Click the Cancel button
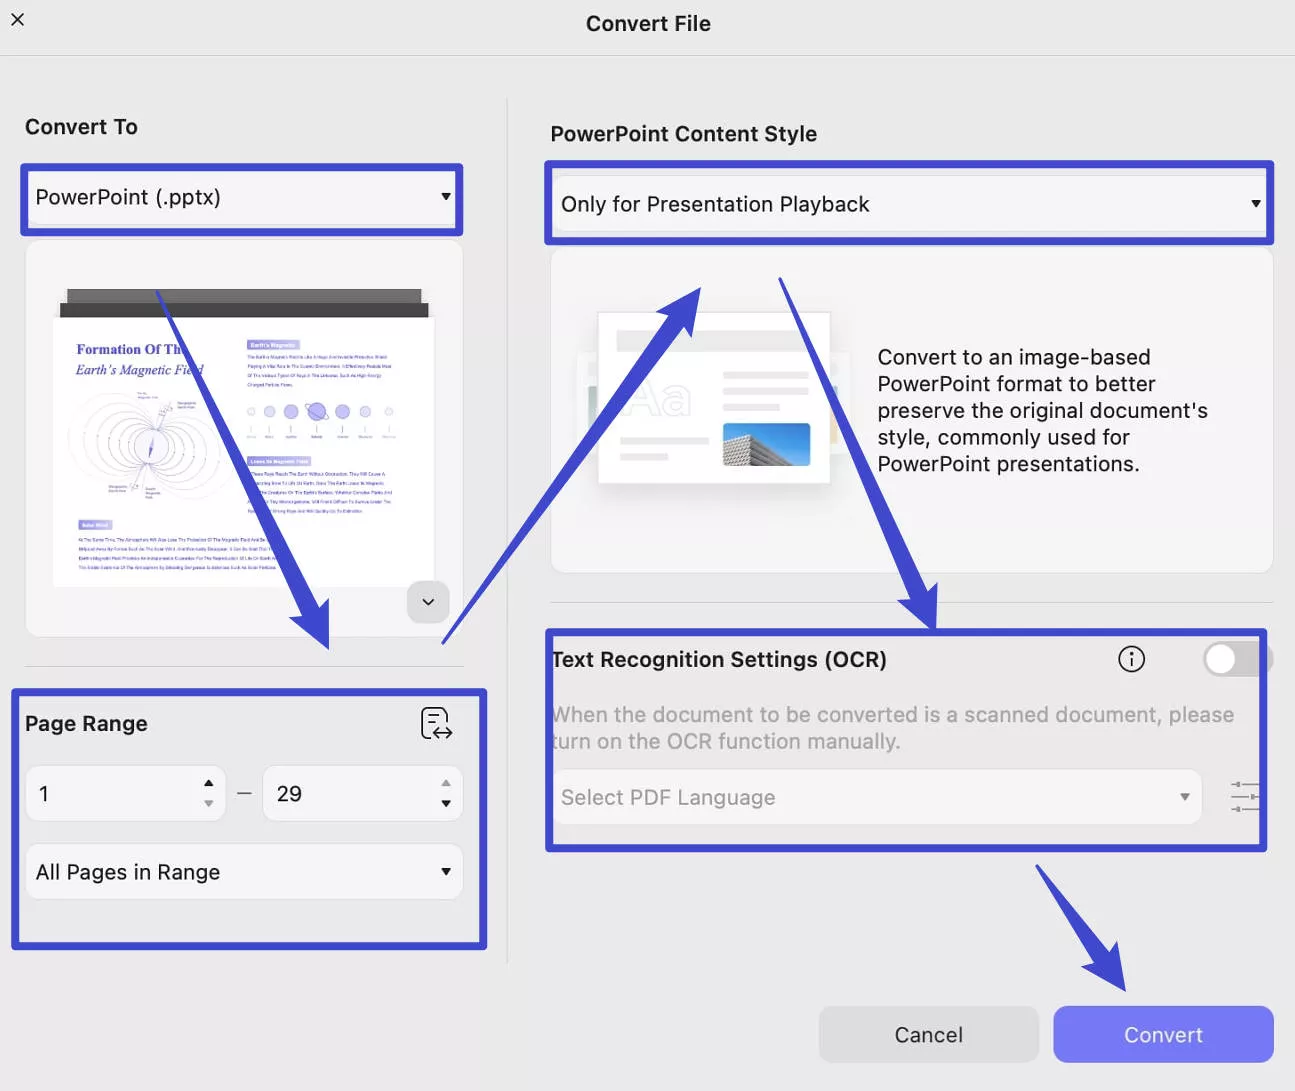The height and width of the screenshot is (1091, 1295). [x=928, y=1035]
